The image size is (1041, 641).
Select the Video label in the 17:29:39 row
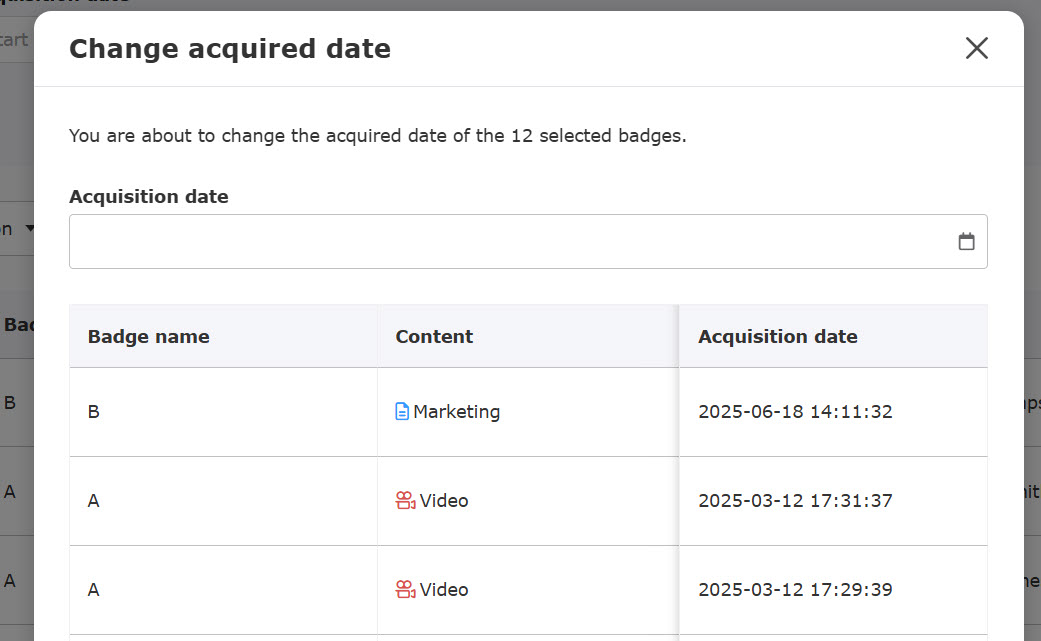pos(444,589)
